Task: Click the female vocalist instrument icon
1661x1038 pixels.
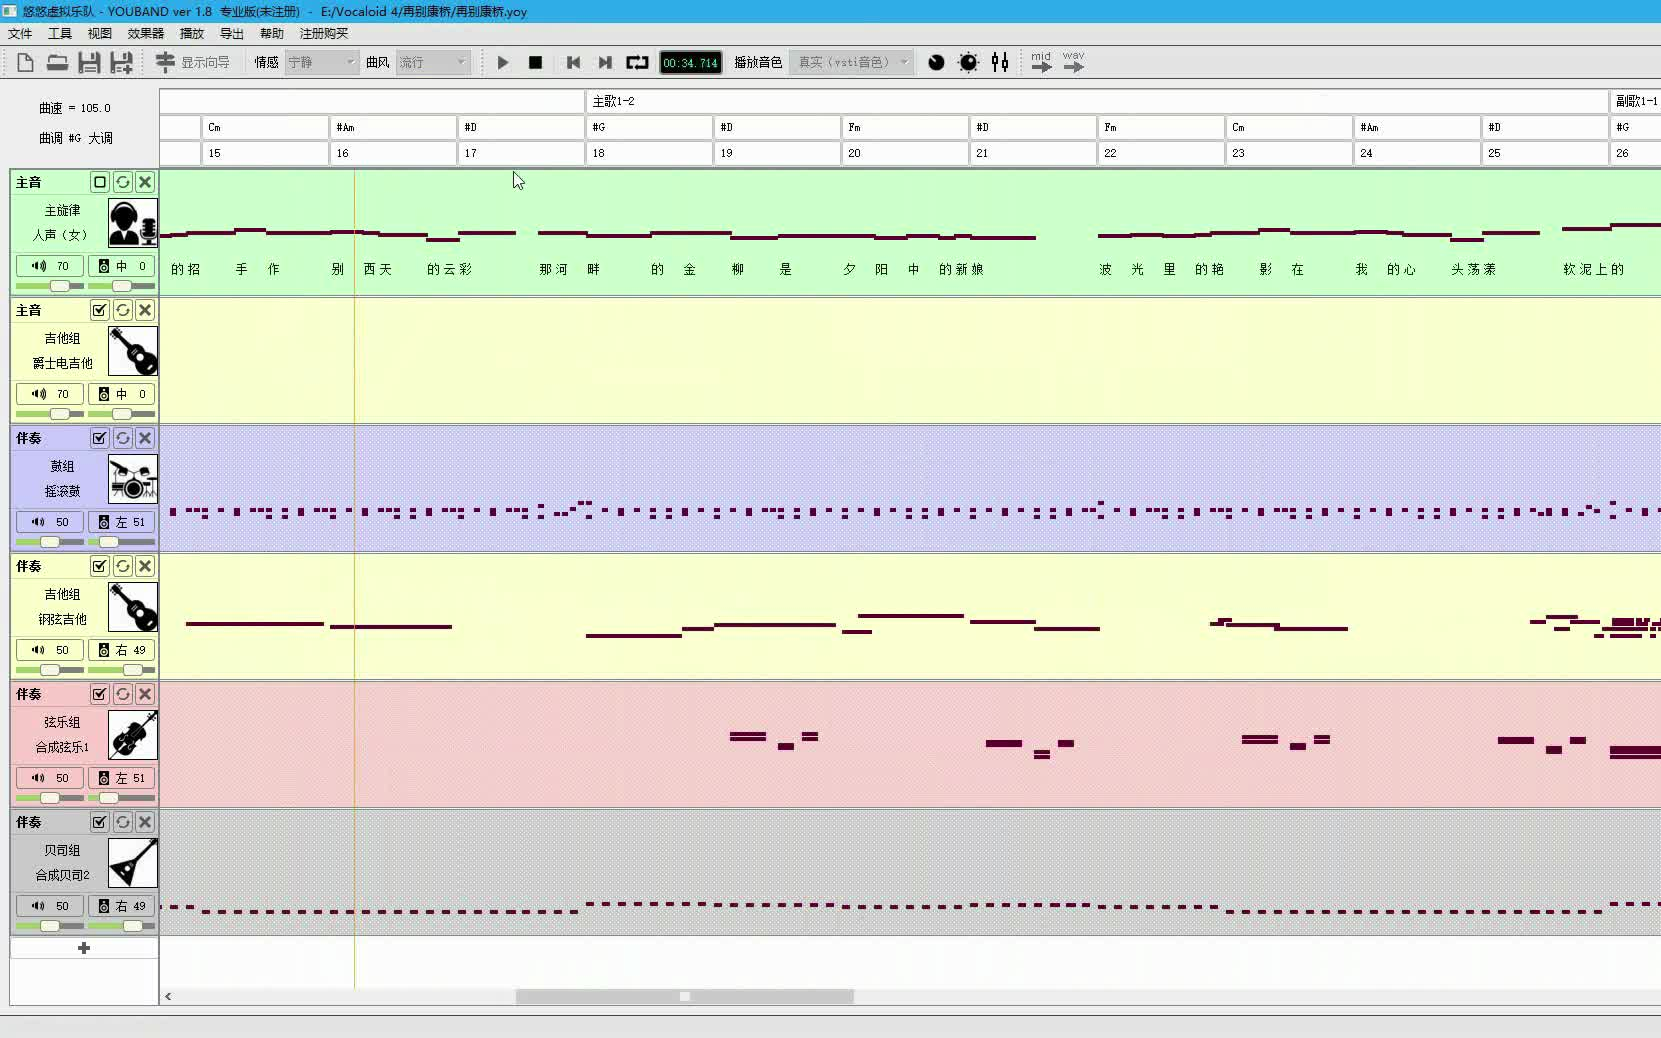Action: [133, 223]
